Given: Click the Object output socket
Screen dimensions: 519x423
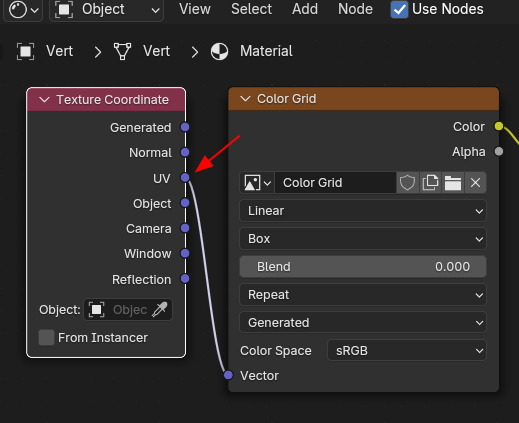Looking at the screenshot, I should (185, 203).
